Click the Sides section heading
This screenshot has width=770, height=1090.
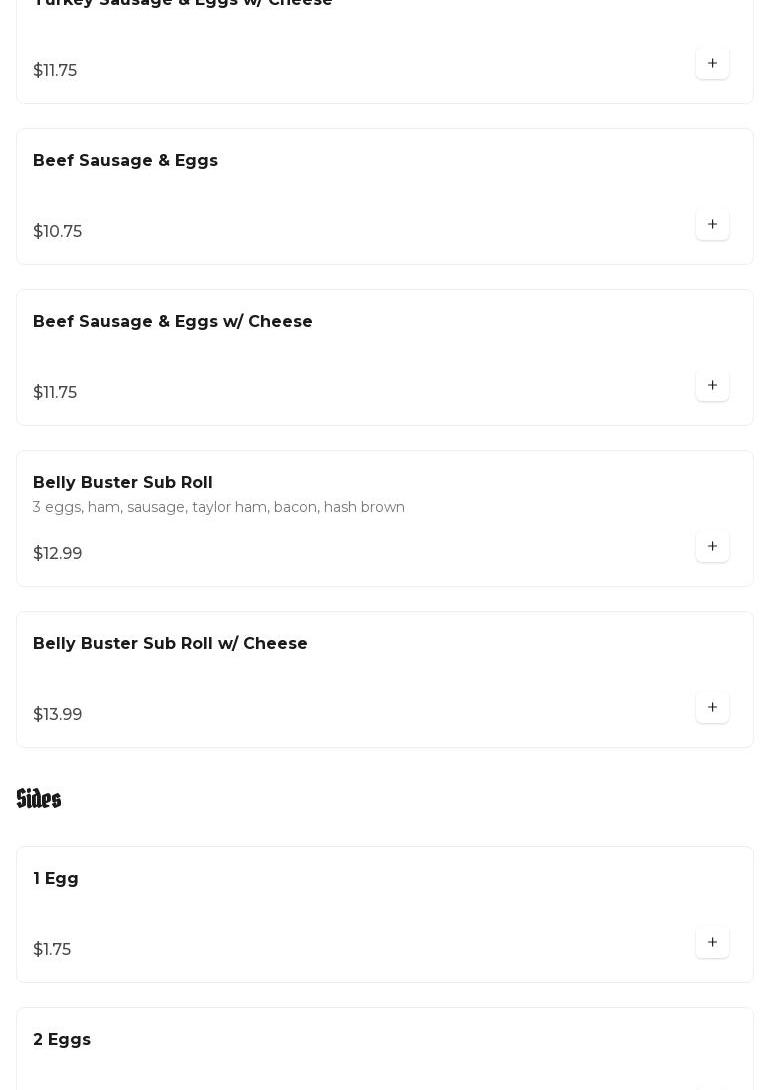pos(39,799)
